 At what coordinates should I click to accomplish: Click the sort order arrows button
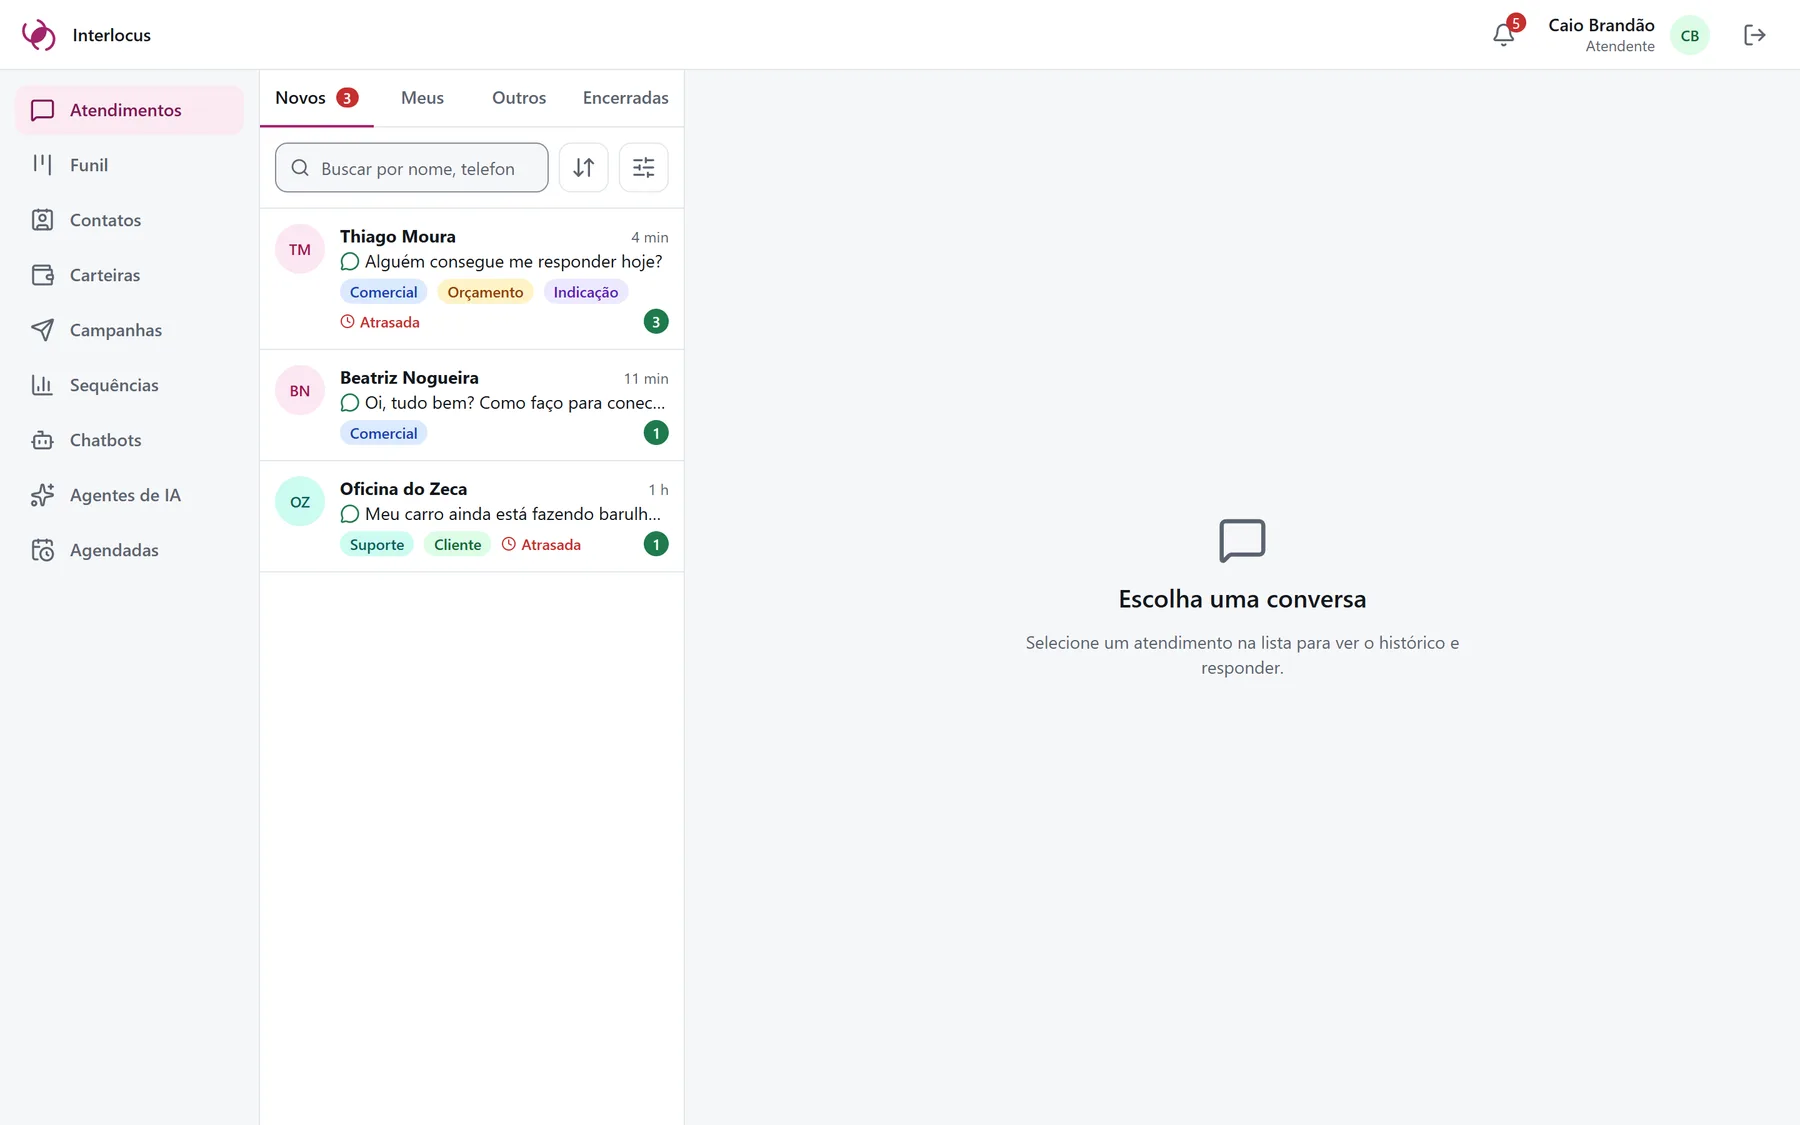(x=583, y=167)
